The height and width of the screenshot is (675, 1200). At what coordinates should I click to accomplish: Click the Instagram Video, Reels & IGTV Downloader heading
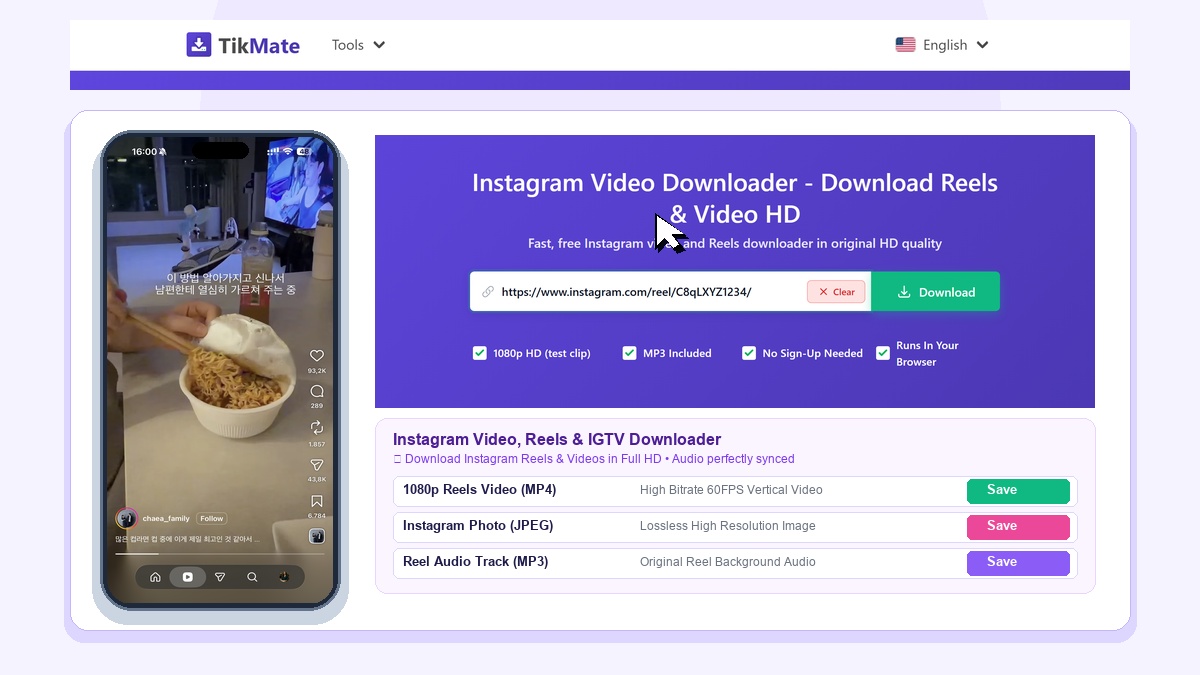[x=557, y=439]
